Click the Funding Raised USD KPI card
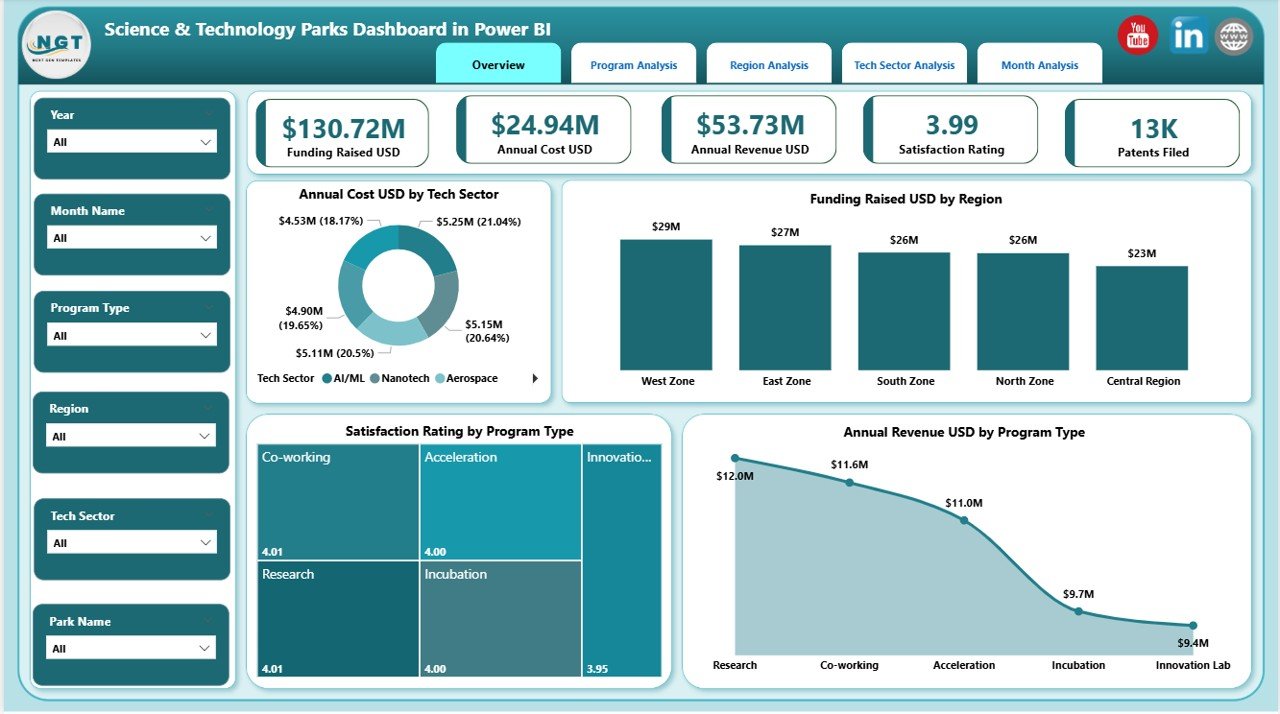Image resolution: width=1280 pixels, height=714 pixels. tap(342, 130)
